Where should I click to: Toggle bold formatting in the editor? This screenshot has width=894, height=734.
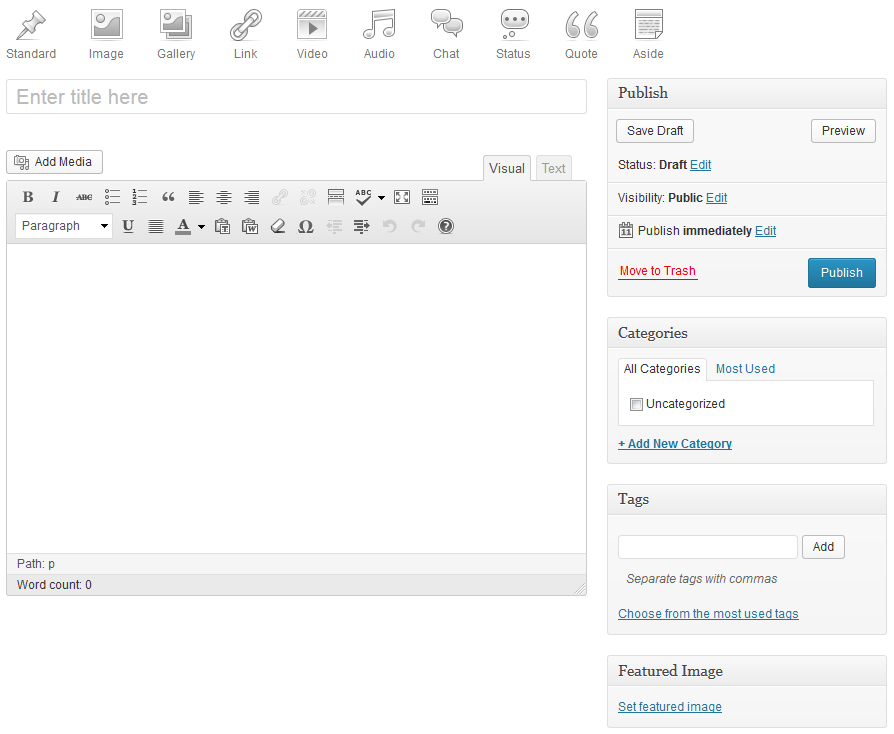[x=28, y=197]
